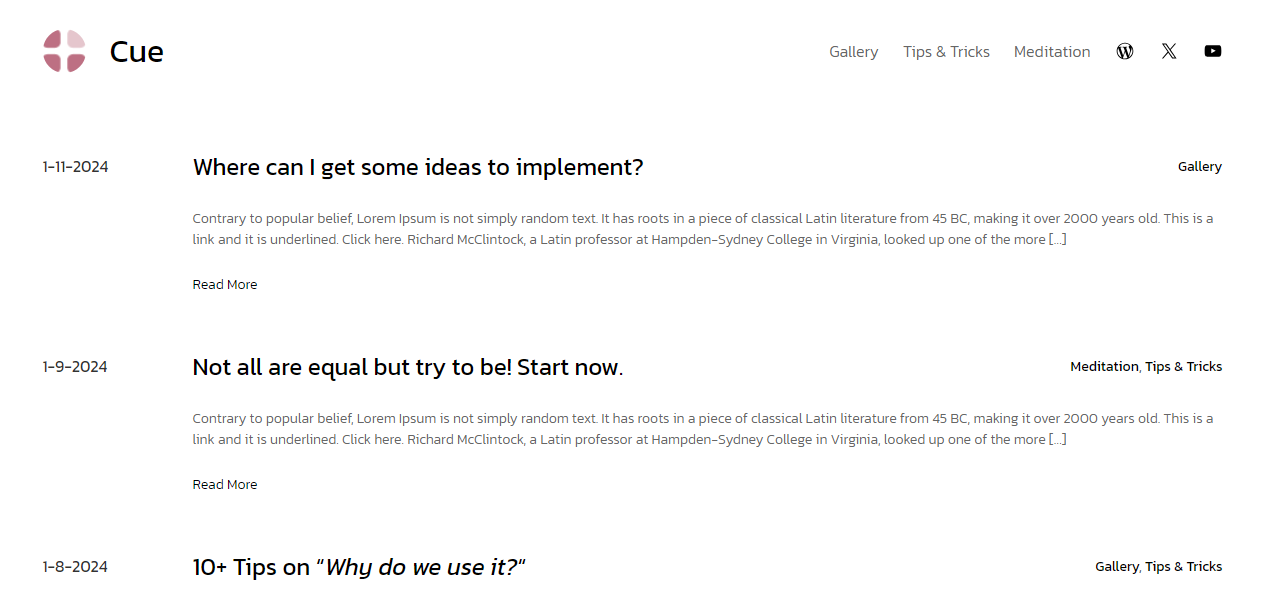Click Read More under the second post
Screen dimensions: 1274x594
(x=224, y=485)
